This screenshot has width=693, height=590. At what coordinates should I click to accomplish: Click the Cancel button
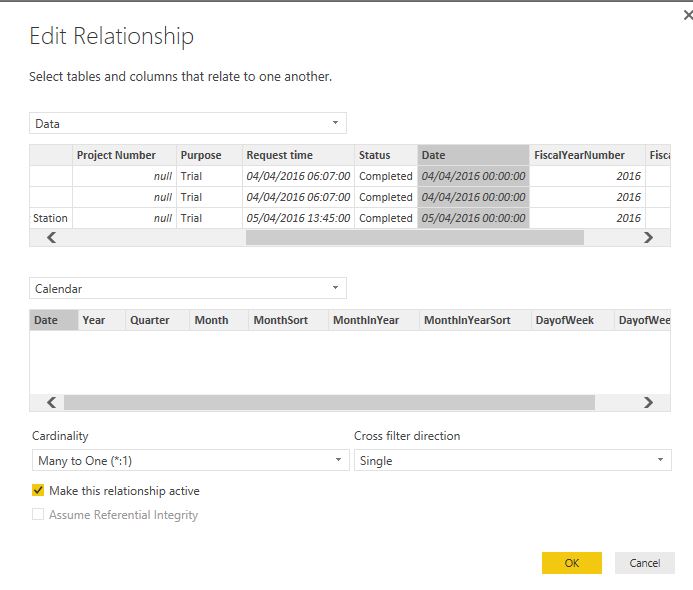645,563
